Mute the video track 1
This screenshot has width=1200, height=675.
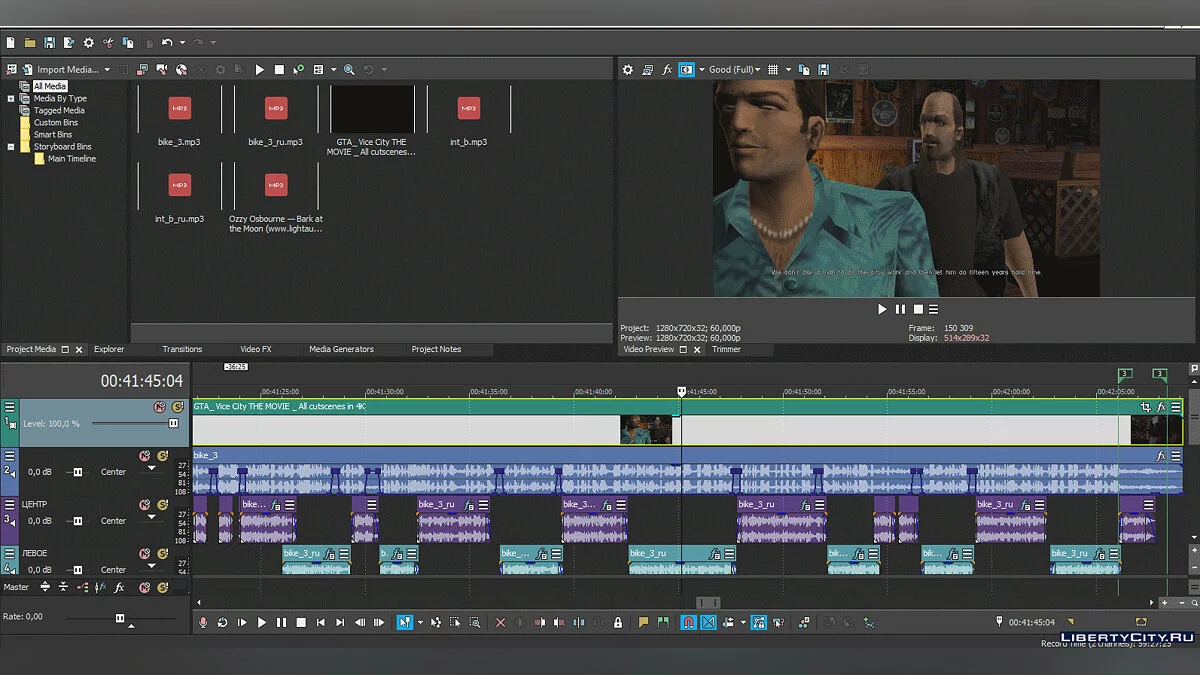click(159, 407)
